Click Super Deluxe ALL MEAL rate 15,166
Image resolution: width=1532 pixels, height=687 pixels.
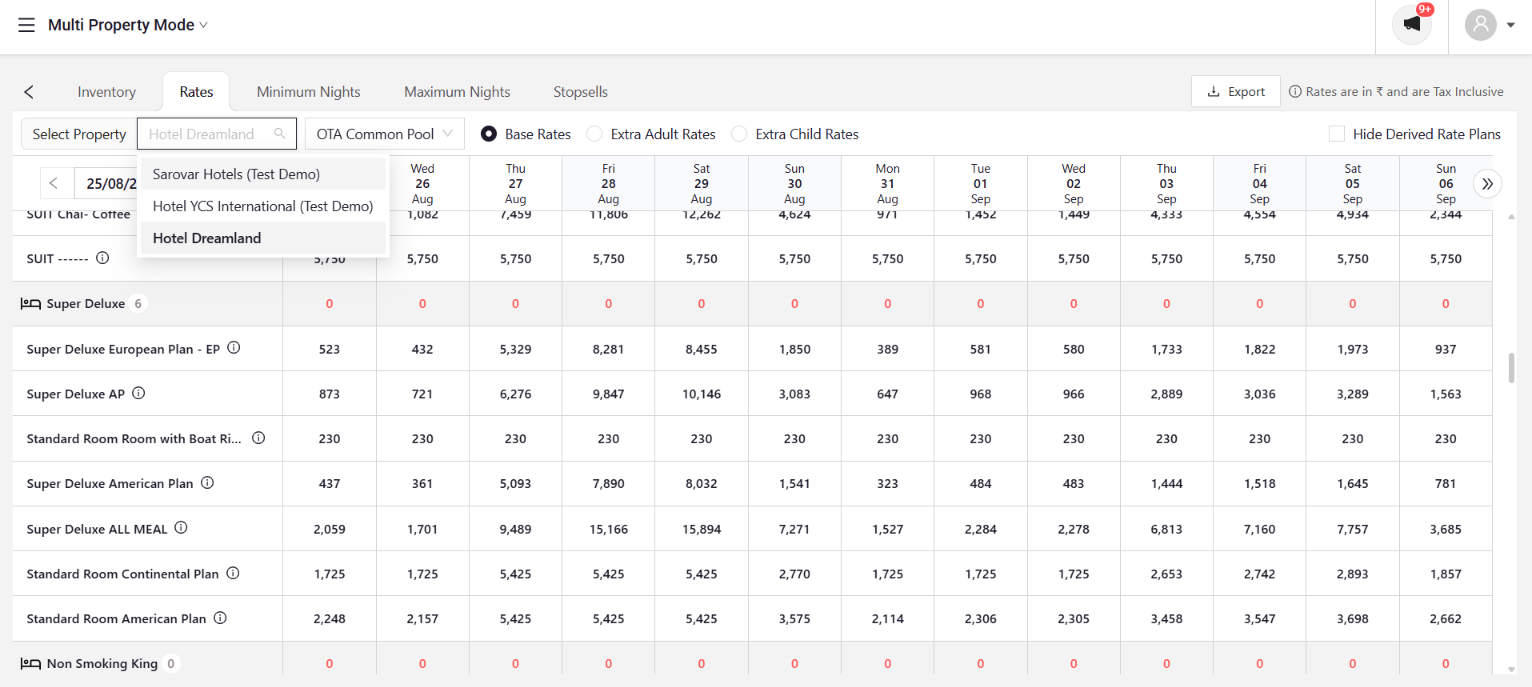coord(608,529)
